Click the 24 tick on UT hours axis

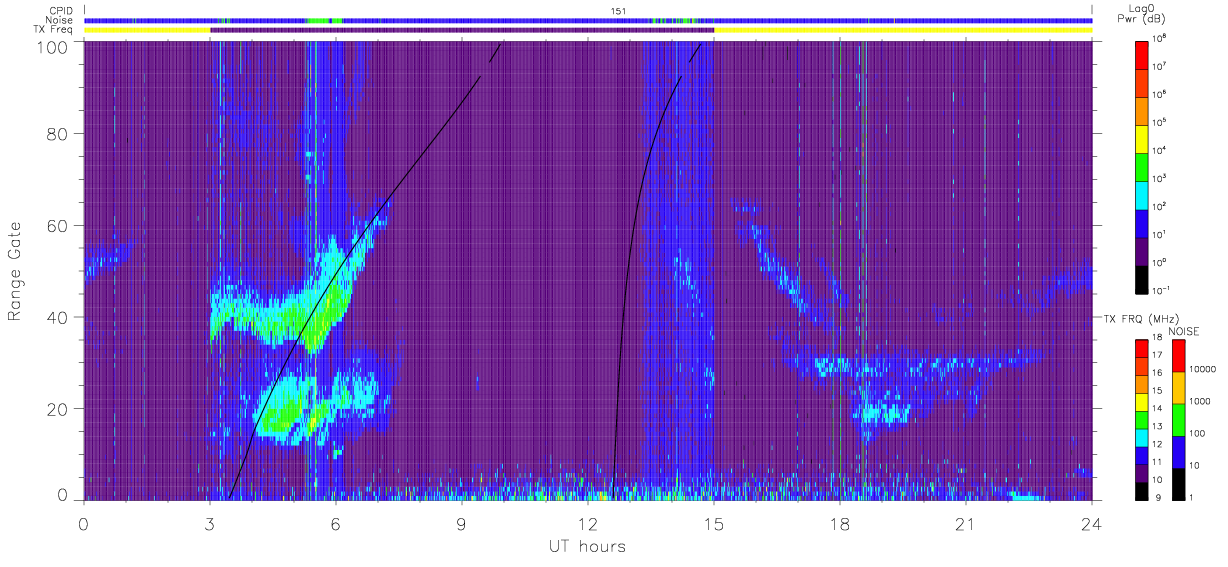(1092, 524)
